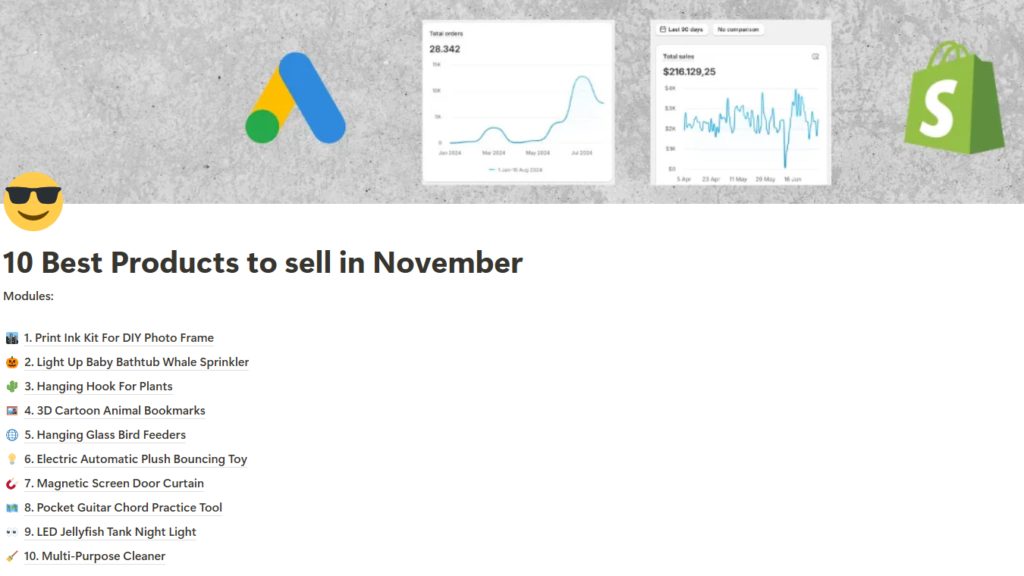Click the sunglasses emoji page icon

pos(33,201)
